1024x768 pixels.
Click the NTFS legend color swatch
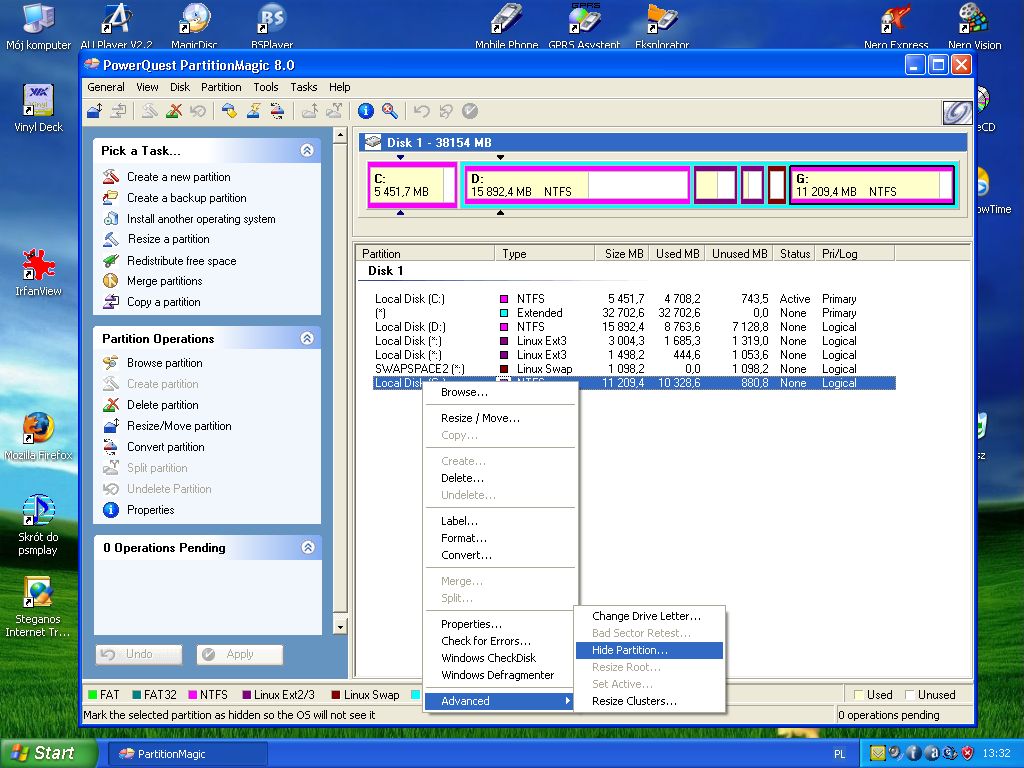tap(193, 695)
